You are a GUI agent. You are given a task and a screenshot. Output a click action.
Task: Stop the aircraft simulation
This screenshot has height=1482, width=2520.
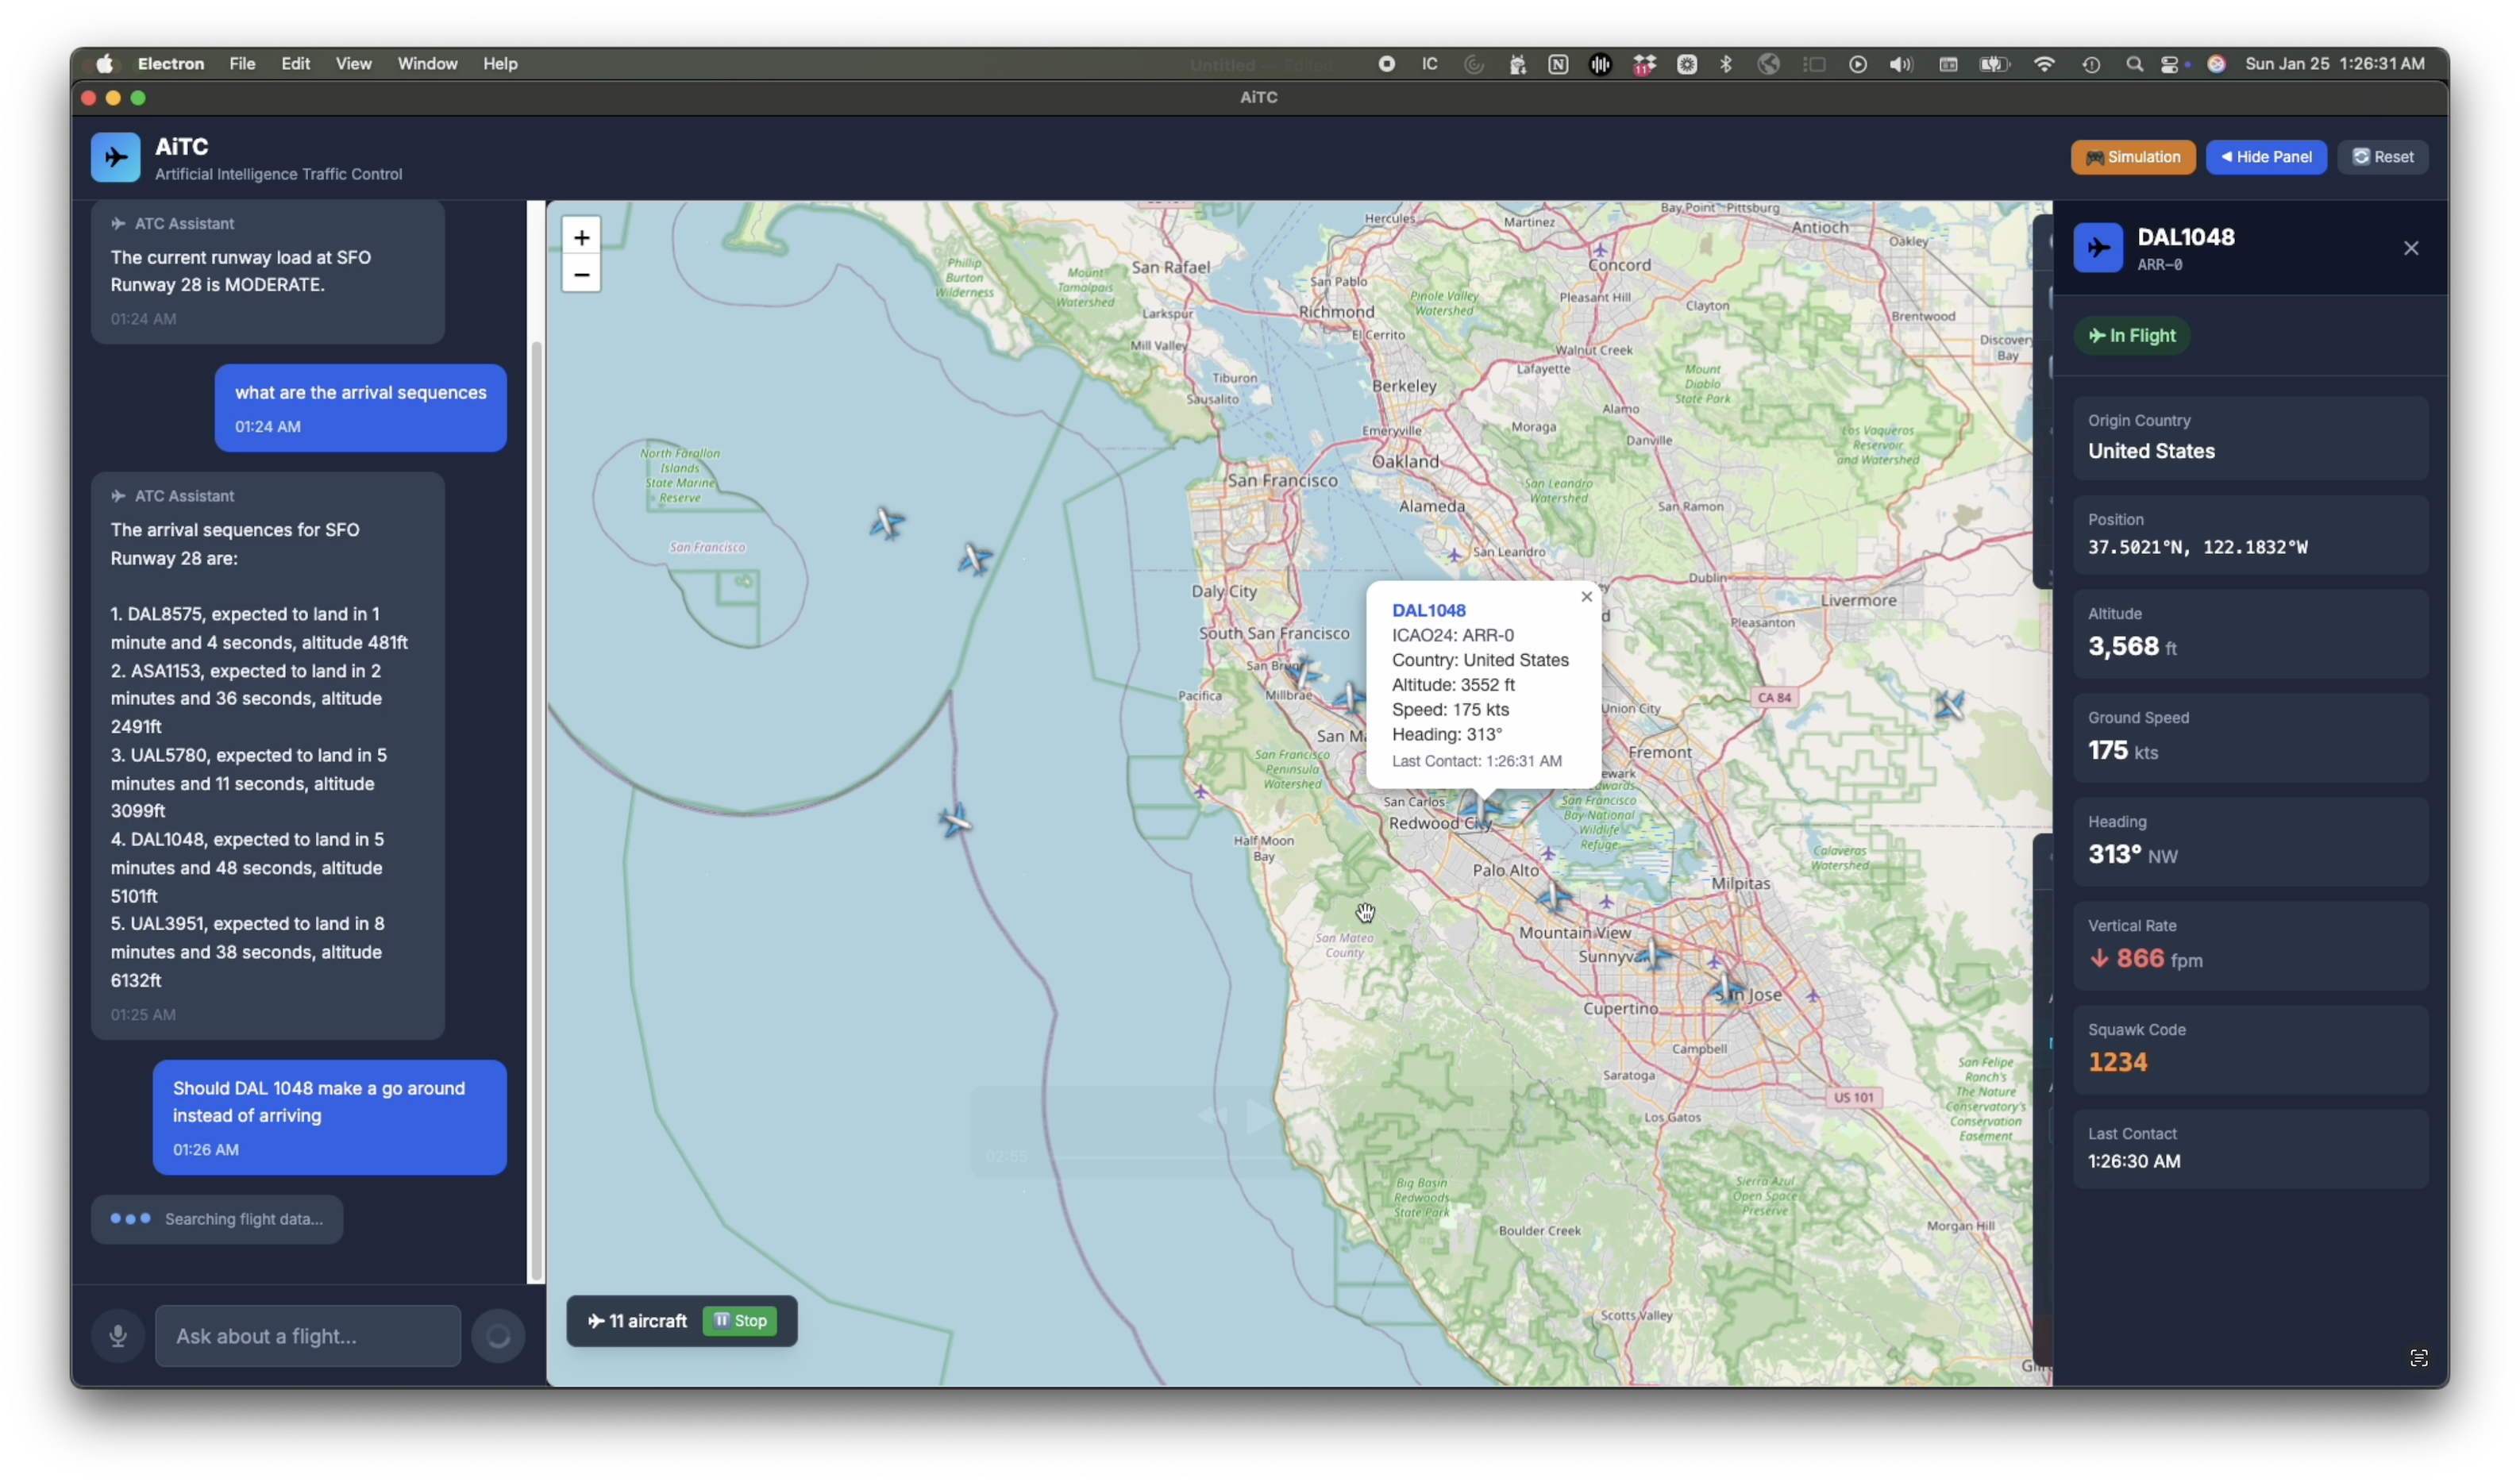click(740, 1321)
